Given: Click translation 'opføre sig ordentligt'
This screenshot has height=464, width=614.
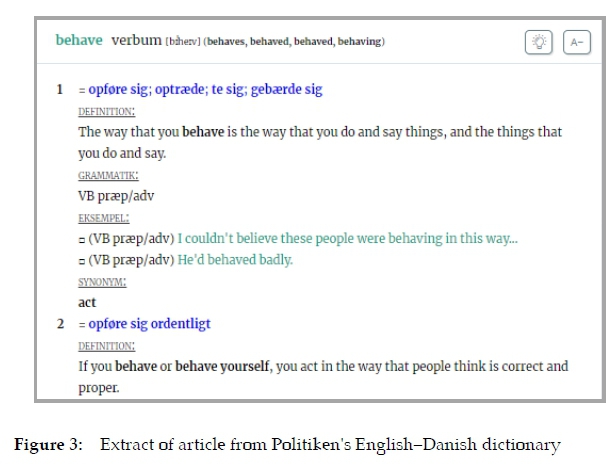Looking at the screenshot, I should [x=149, y=324].
